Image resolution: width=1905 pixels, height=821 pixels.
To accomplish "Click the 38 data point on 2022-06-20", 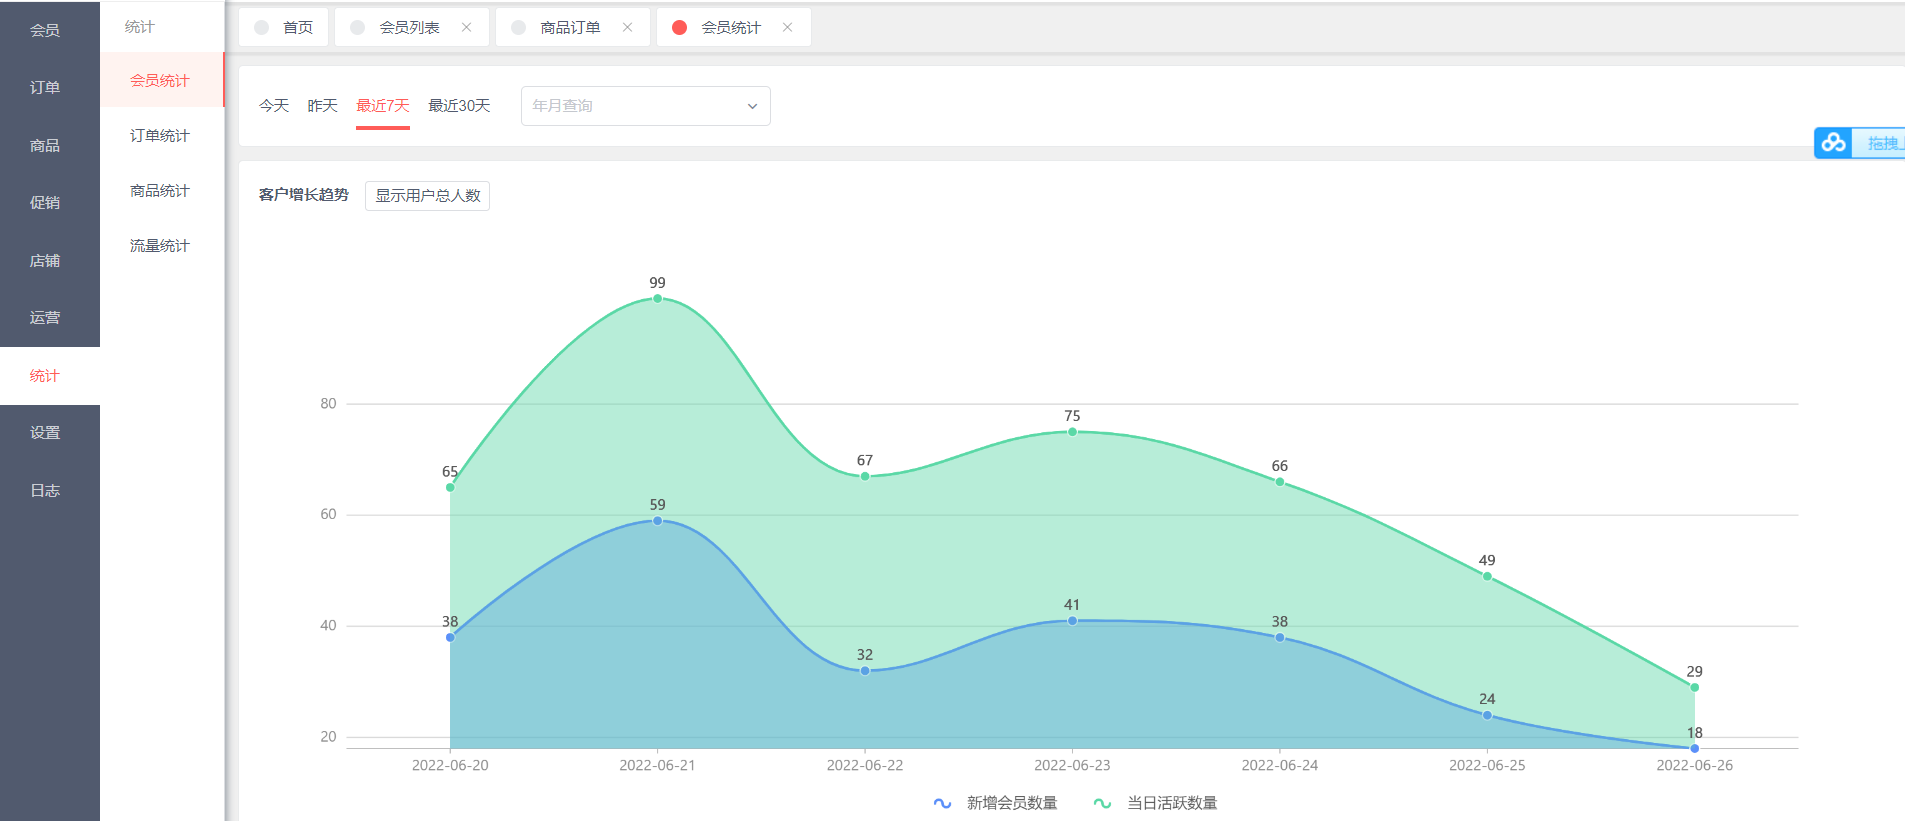I will pos(450,637).
